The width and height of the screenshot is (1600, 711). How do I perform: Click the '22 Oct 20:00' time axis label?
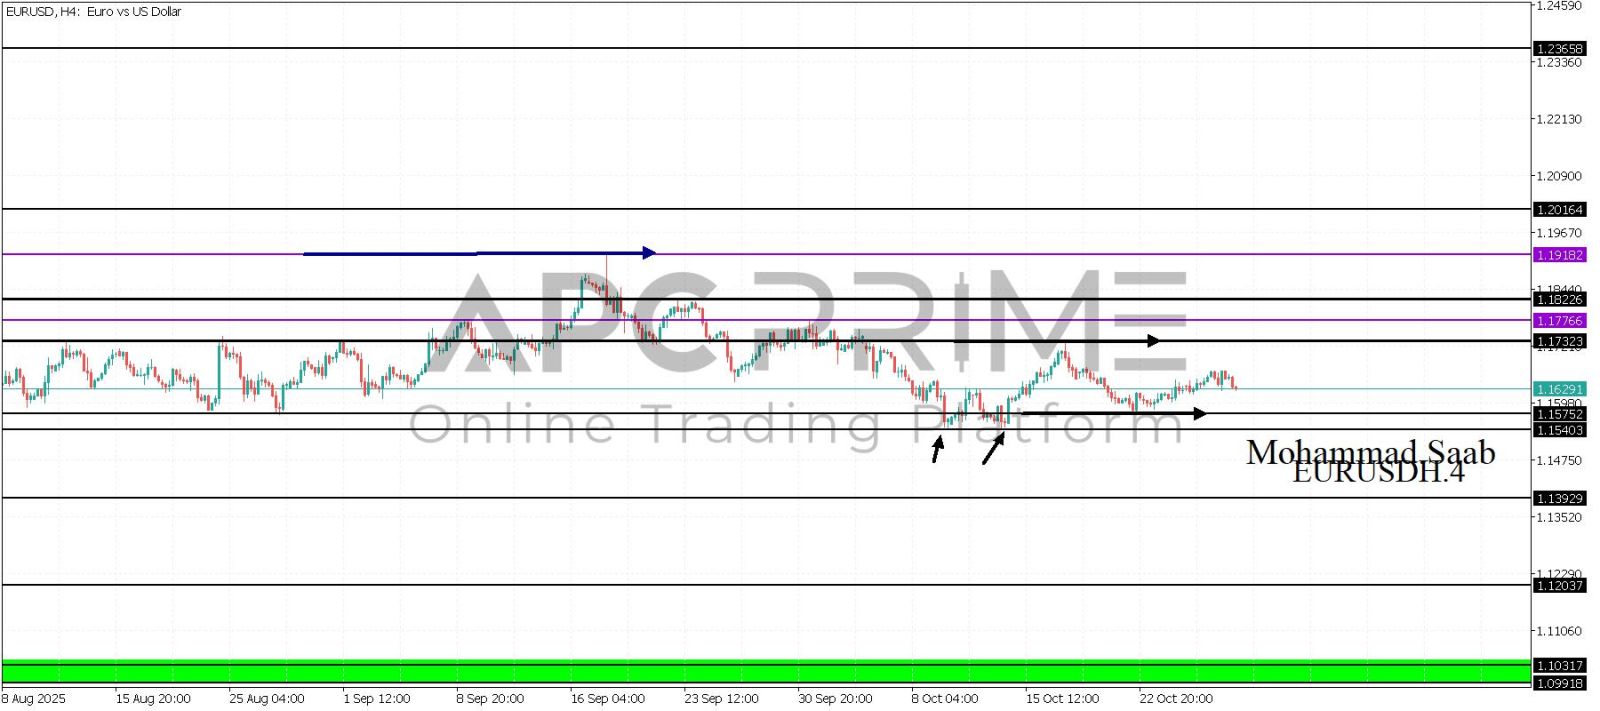tap(1175, 698)
